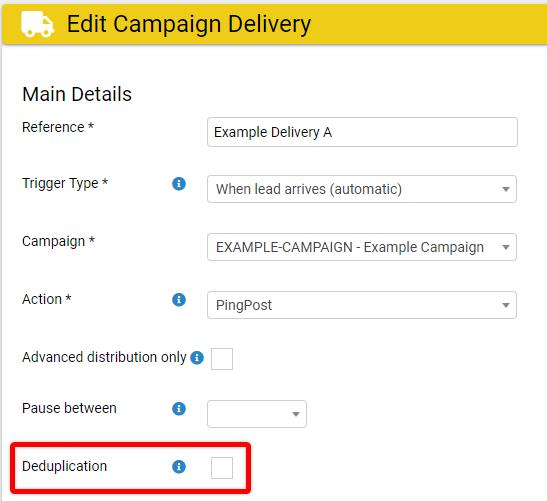This screenshot has width=547, height=501.
Task: Click the delivery truck icon in header
Action: (x=37, y=24)
